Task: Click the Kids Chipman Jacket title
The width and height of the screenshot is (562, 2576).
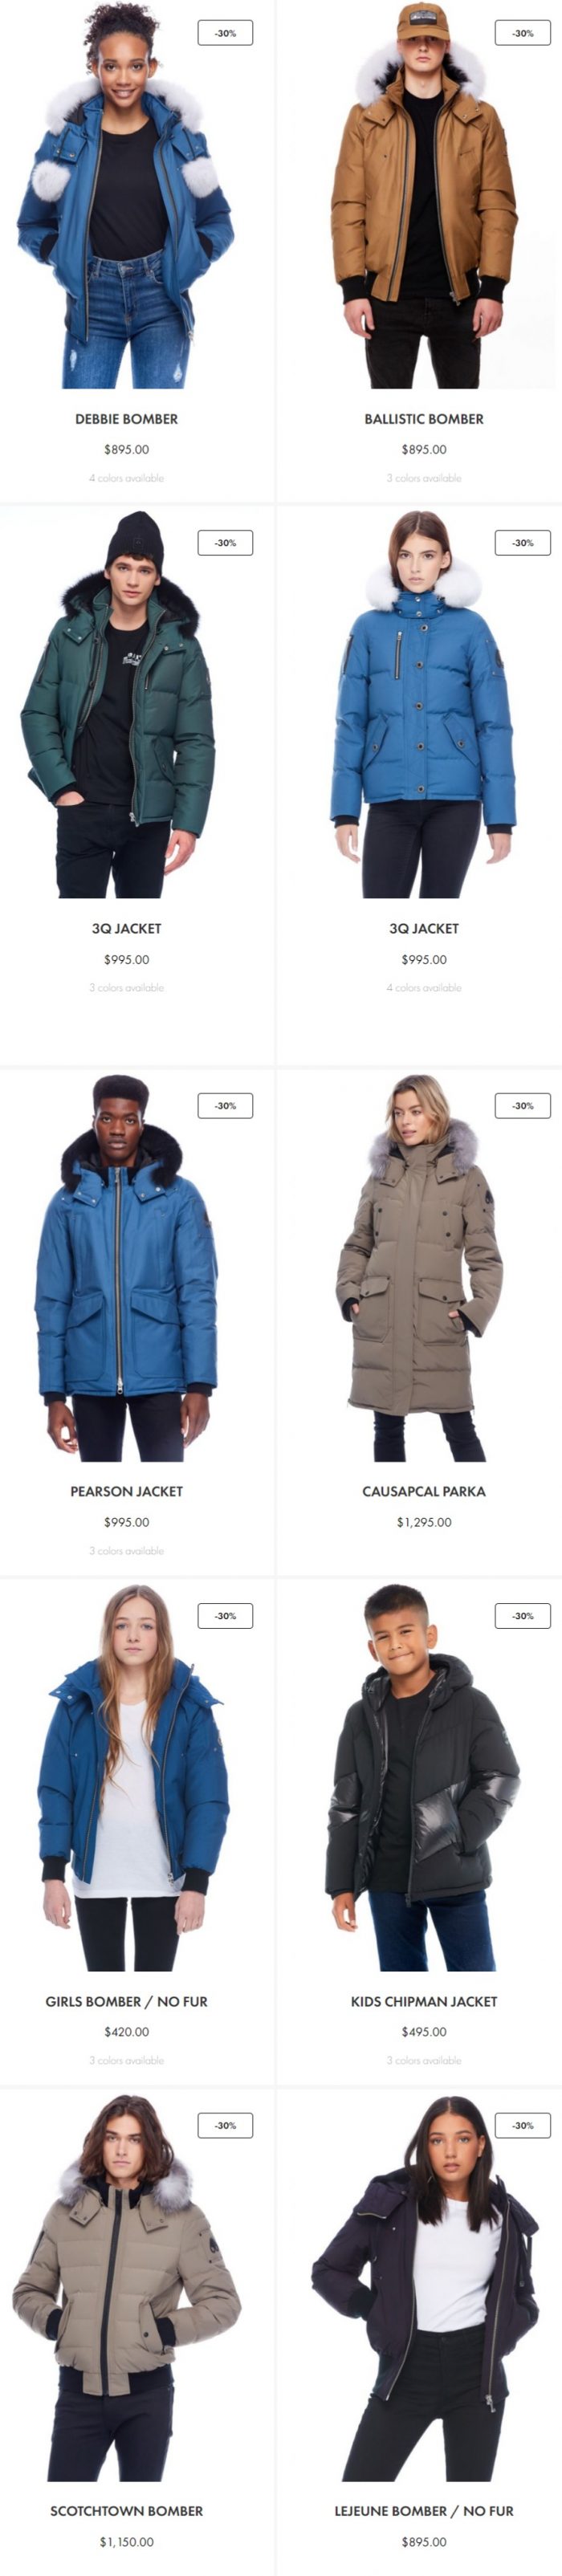Action: [423, 2001]
